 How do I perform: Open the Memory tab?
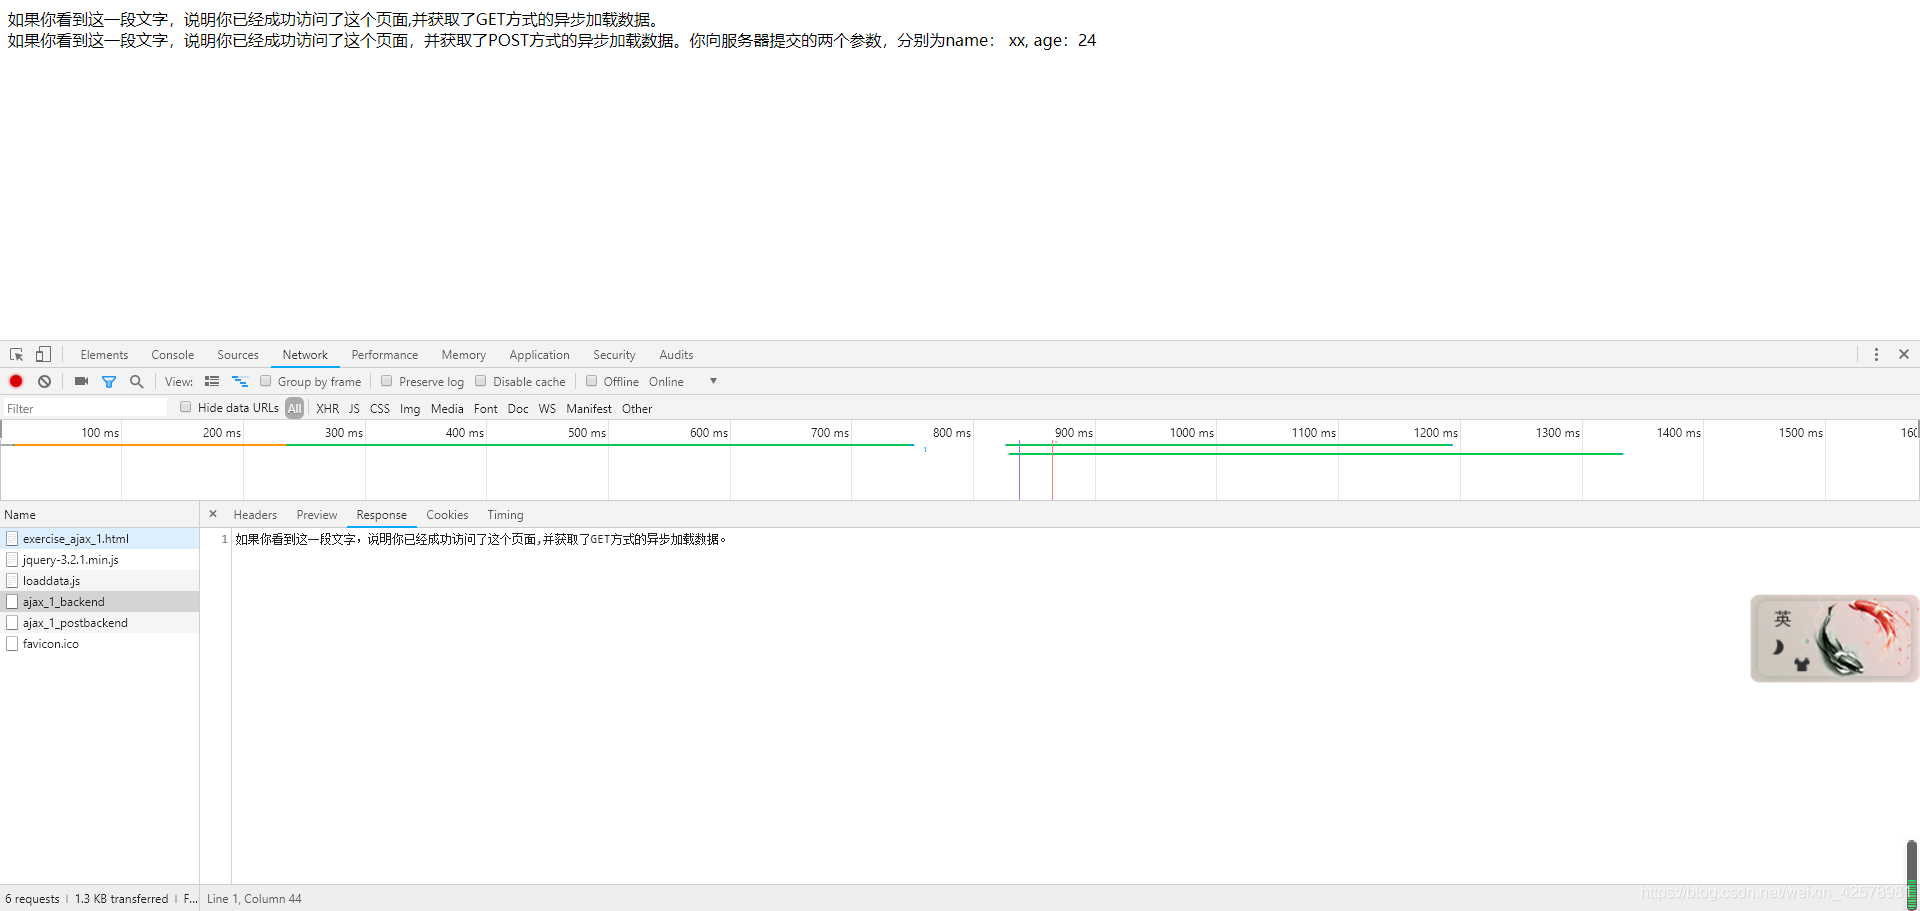464,355
